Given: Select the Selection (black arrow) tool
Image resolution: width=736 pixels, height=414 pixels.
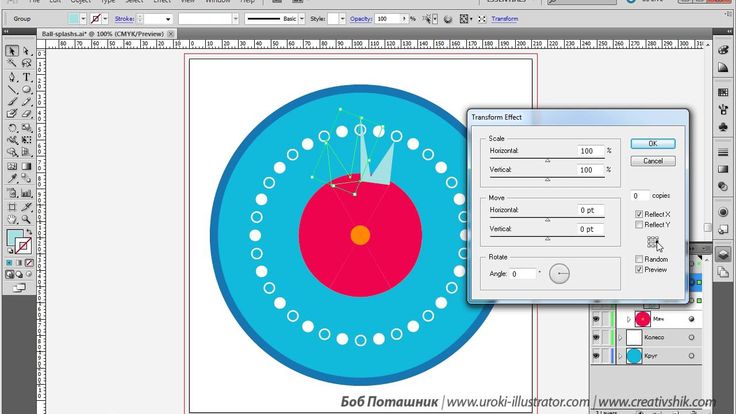Looking at the screenshot, I should (x=12, y=51).
